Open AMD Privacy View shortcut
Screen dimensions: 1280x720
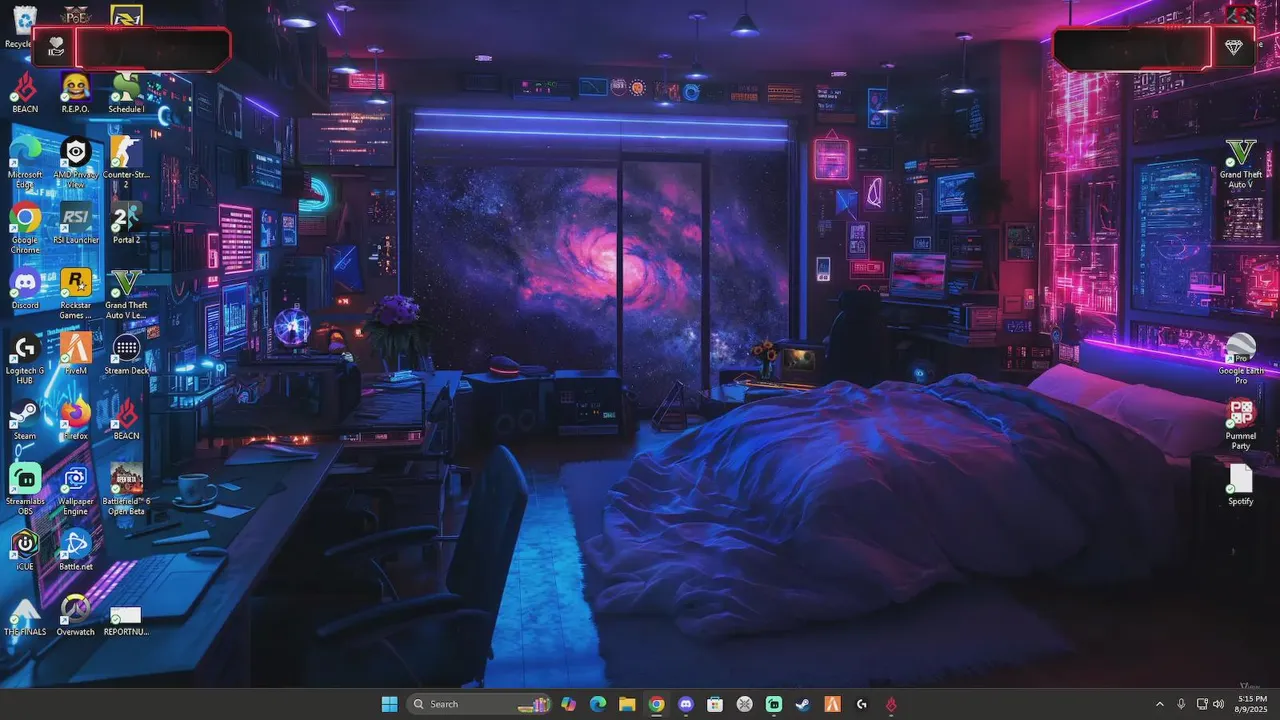point(76,162)
